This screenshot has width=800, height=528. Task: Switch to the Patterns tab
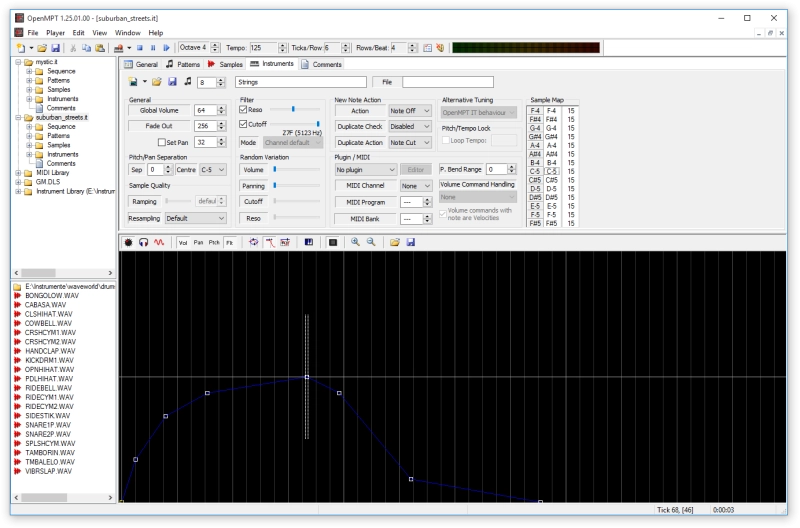click(183, 64)
